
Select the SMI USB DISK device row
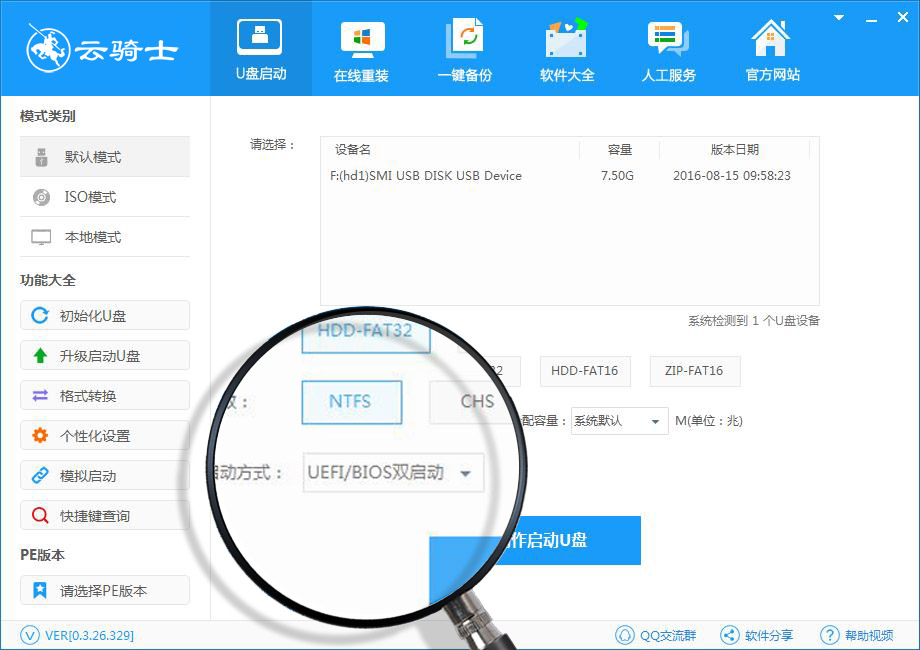coord(450,175)
